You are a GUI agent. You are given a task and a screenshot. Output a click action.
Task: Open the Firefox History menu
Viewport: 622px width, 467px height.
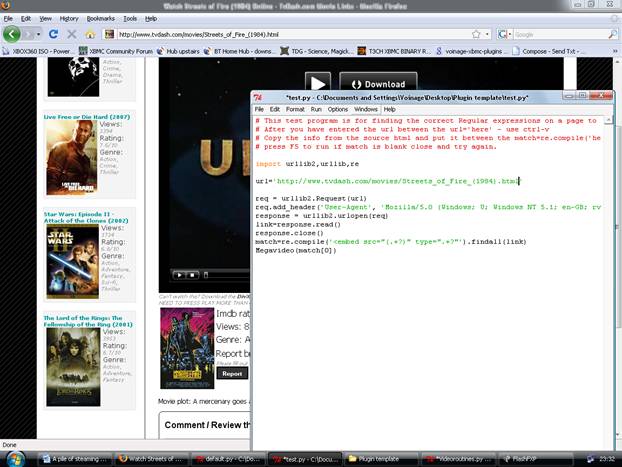click(69, 19)
